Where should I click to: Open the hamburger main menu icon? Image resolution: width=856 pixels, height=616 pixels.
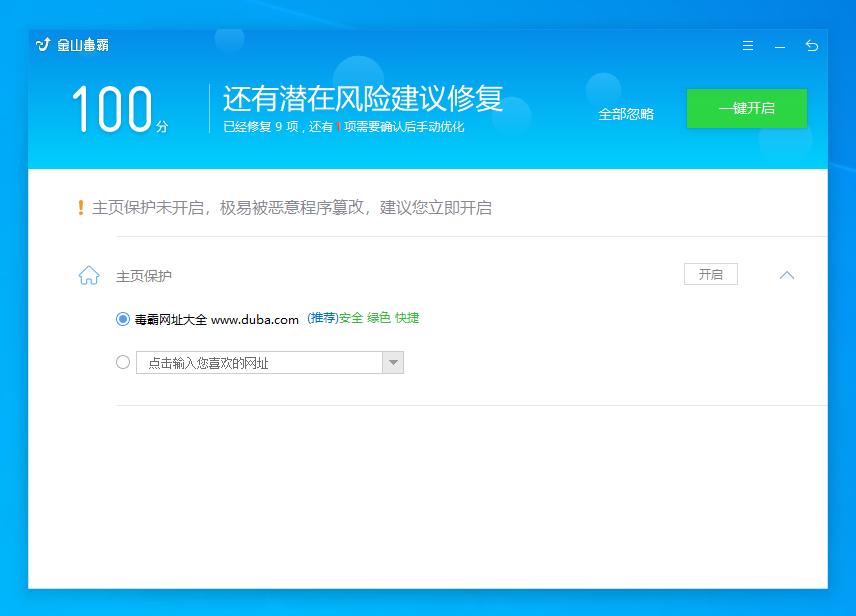pyautogui.click(x=747, y=46)
